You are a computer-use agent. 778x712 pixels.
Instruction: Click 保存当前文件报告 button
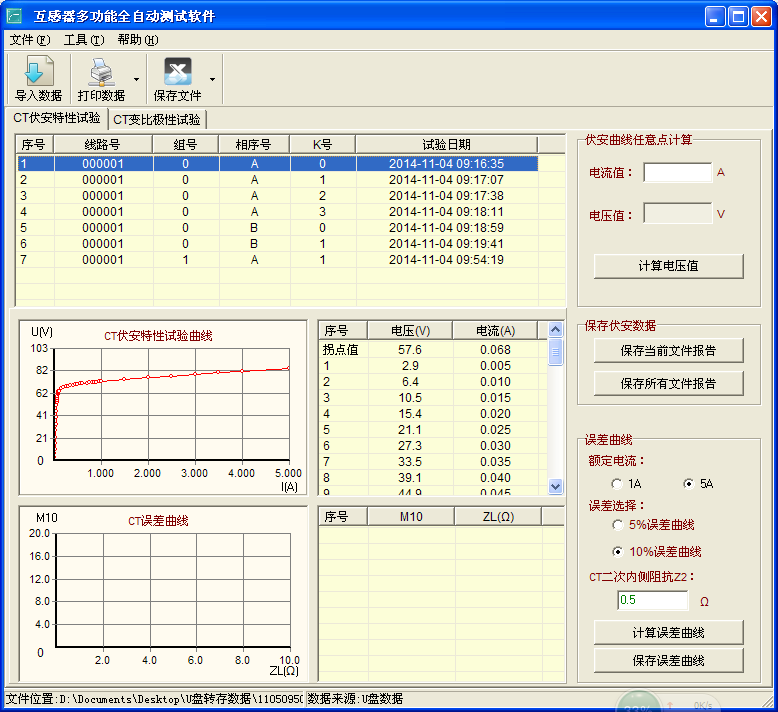668,351
